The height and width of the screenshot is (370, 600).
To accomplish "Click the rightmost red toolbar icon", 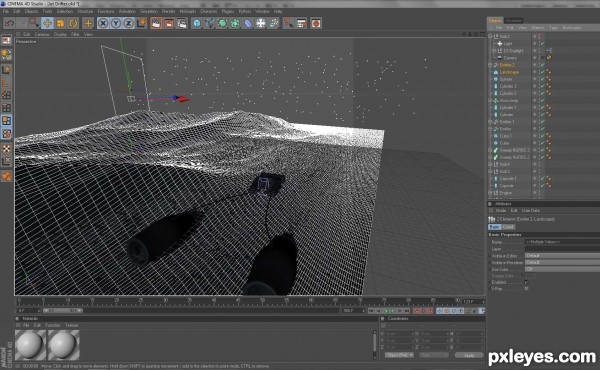I will (x=316, y=23).
